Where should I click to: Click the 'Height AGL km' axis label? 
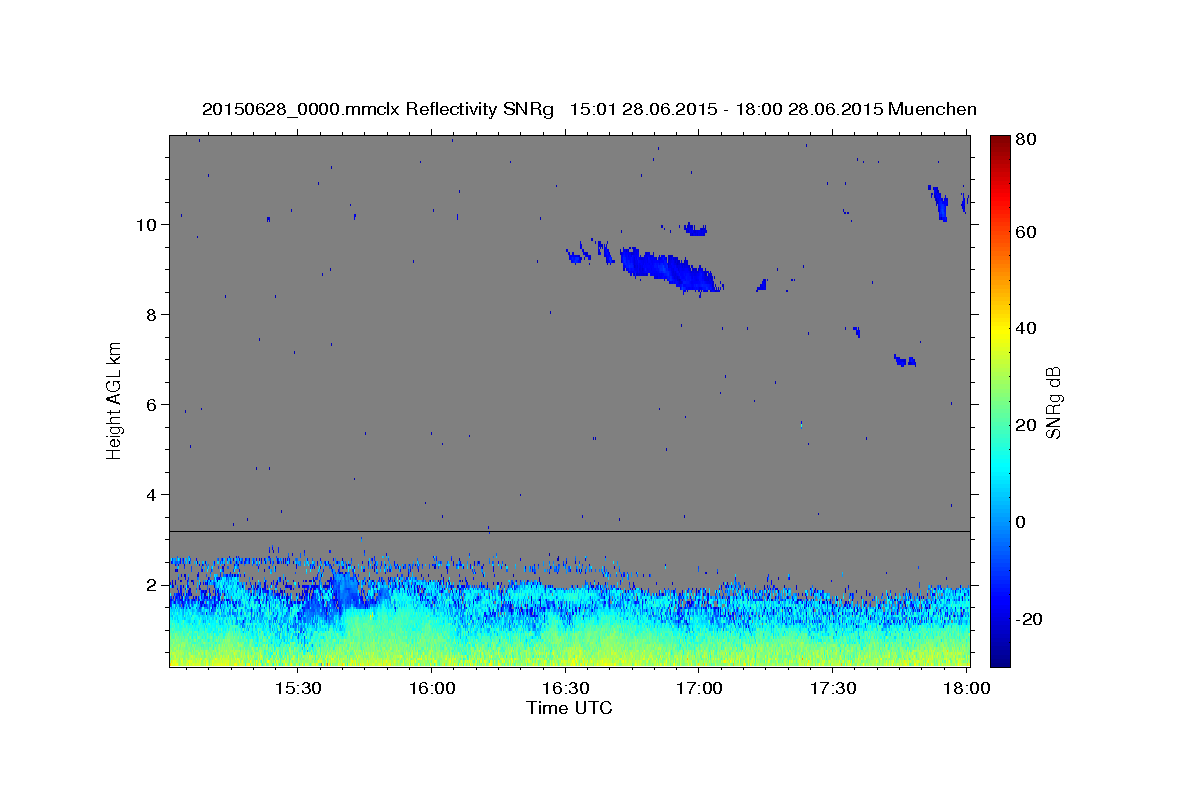point(115,401)
